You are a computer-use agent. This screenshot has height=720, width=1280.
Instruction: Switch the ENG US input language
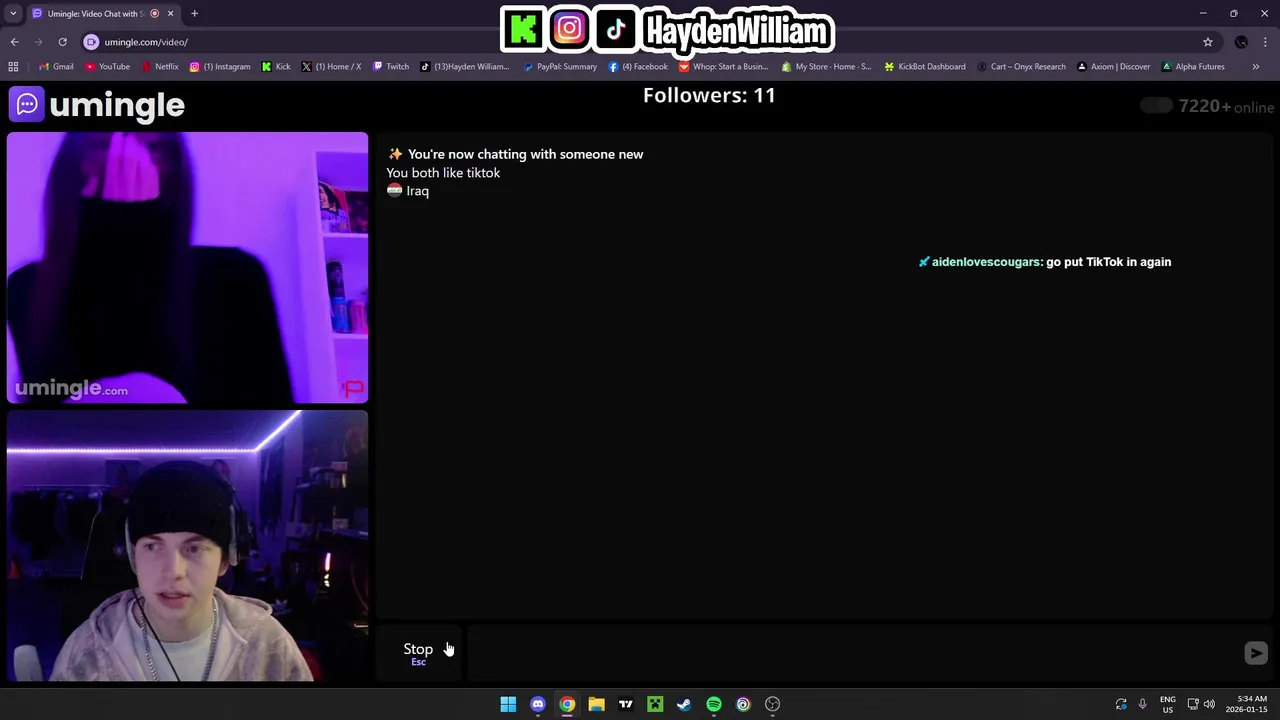pyautogui.click(x=1167, y=704)
